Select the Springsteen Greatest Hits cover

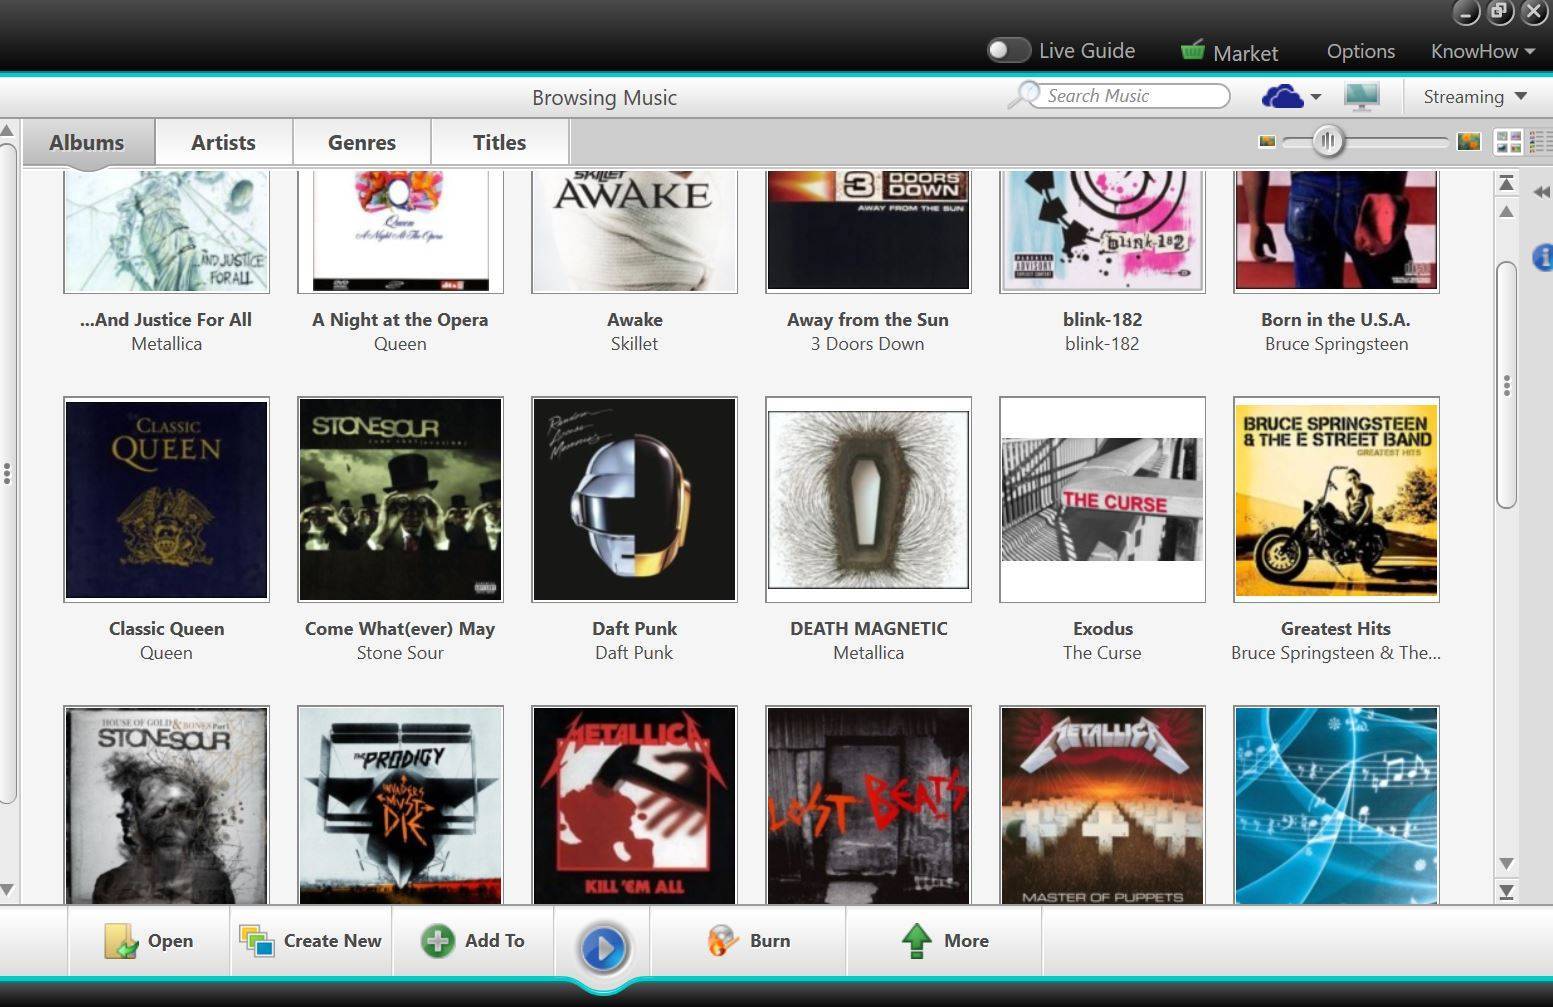click(x=1336, y=500)
